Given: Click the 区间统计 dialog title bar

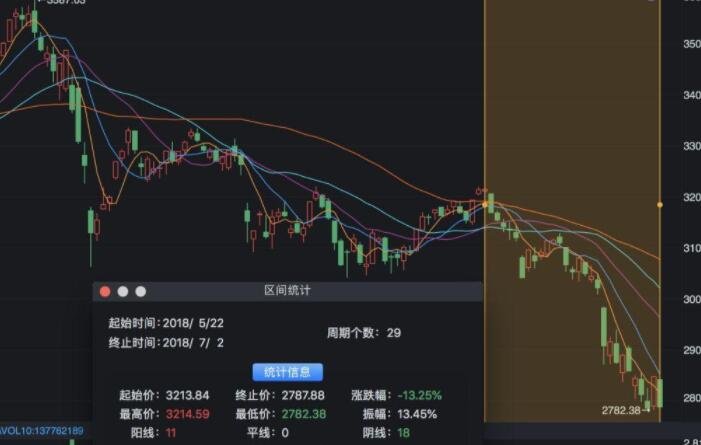Looking at the screenshot, I should coord(288,291).
